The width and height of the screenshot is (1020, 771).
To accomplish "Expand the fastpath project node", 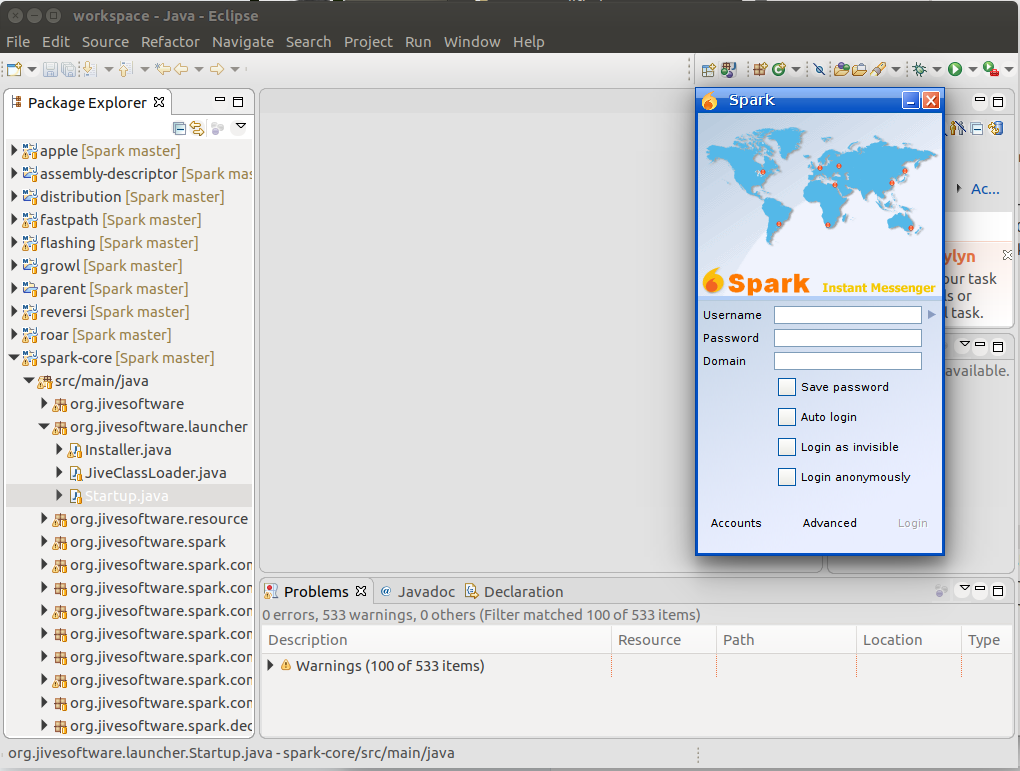I will (14, 220).
